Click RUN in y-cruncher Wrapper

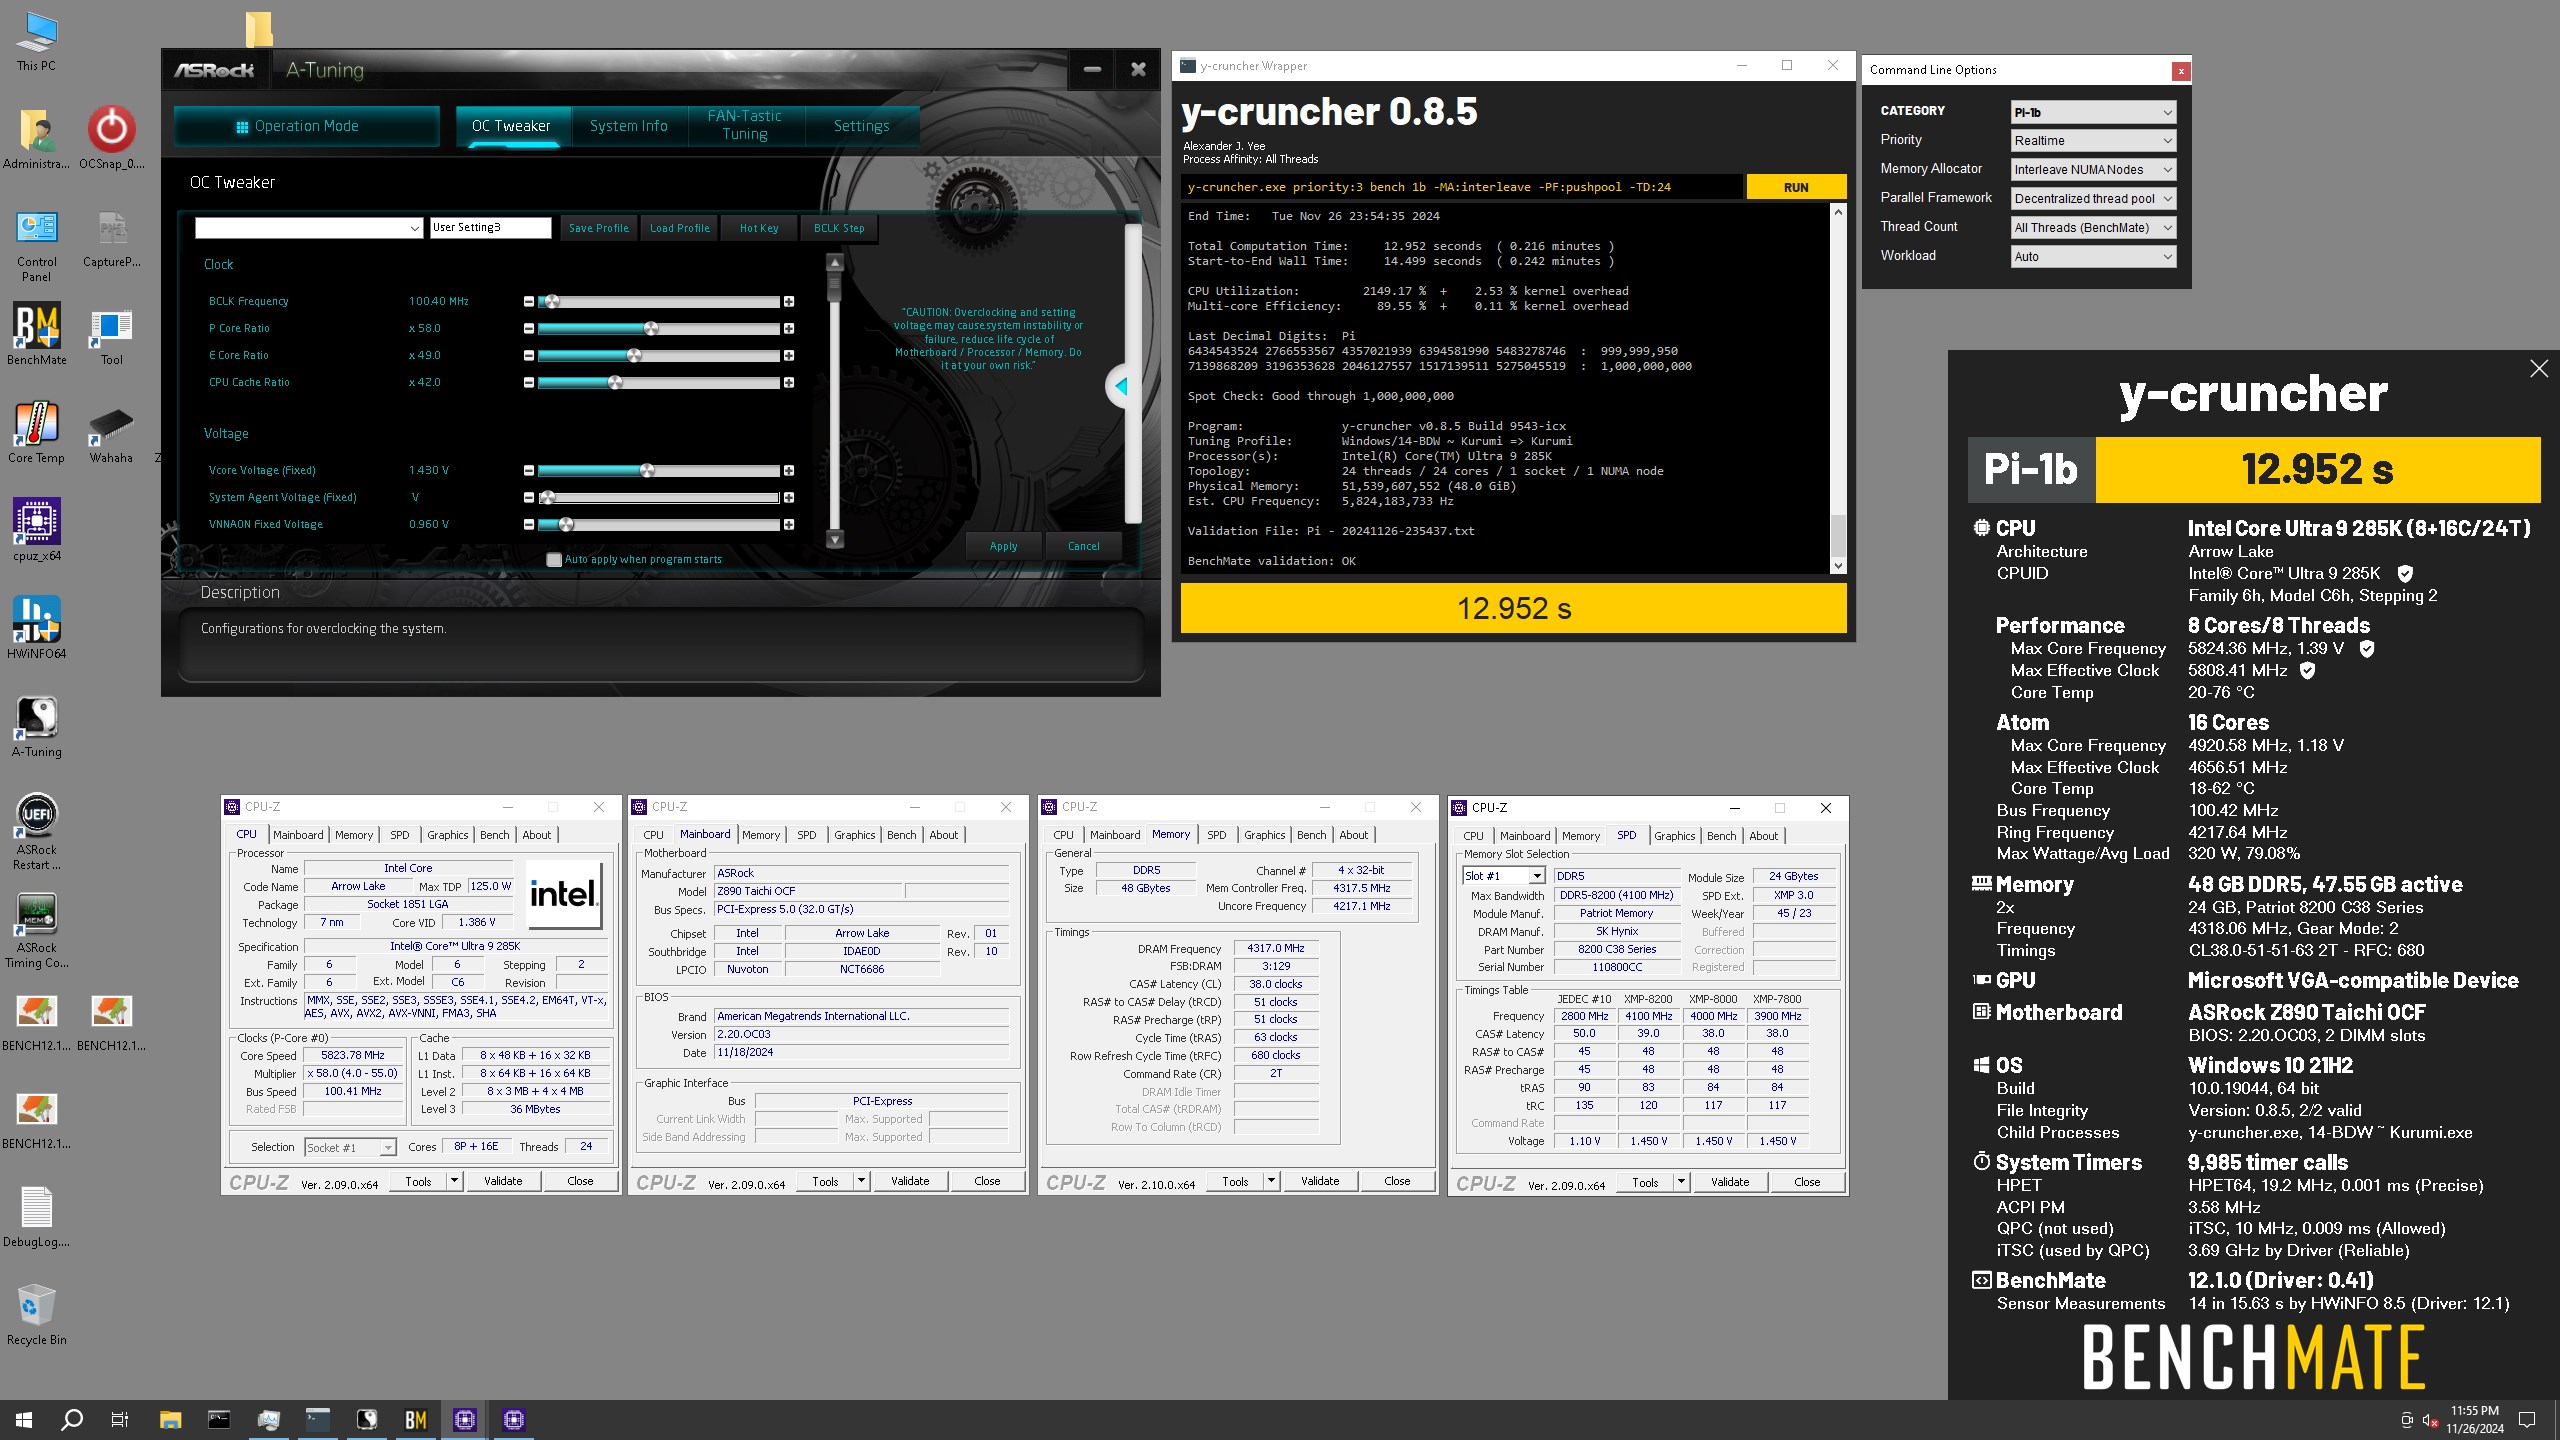pyautogui.click(x=1796, y=187)
